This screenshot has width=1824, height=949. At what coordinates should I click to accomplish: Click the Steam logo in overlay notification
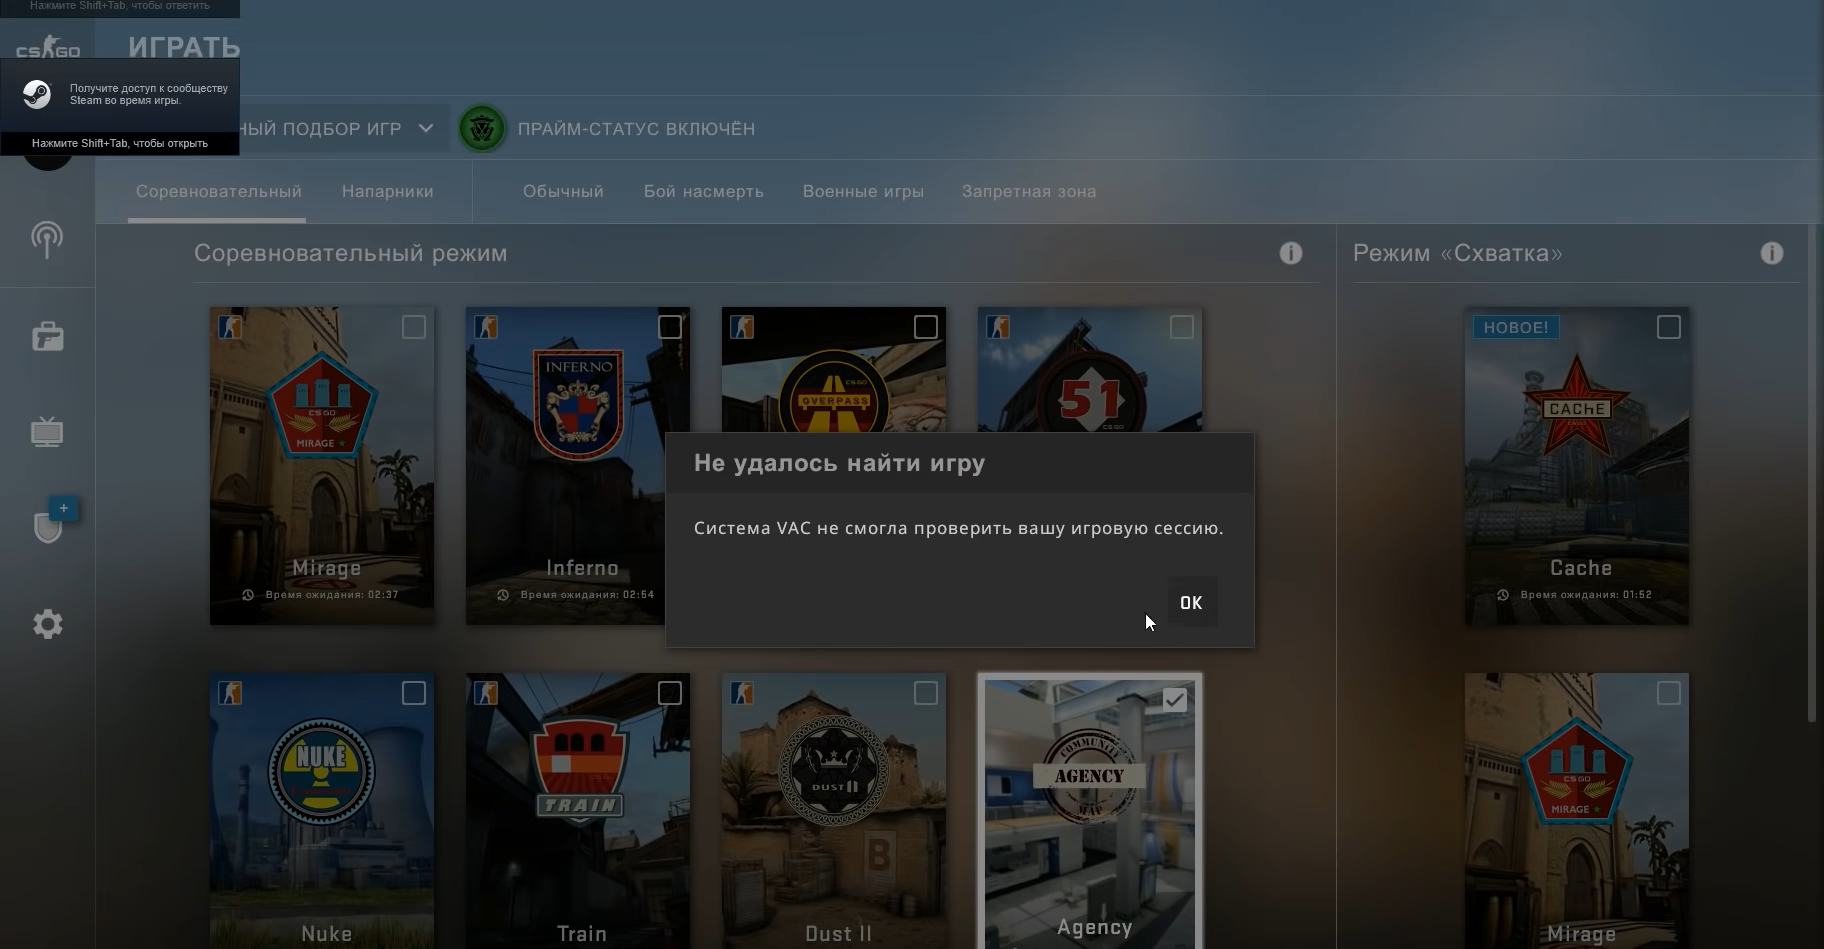[37, 94]
